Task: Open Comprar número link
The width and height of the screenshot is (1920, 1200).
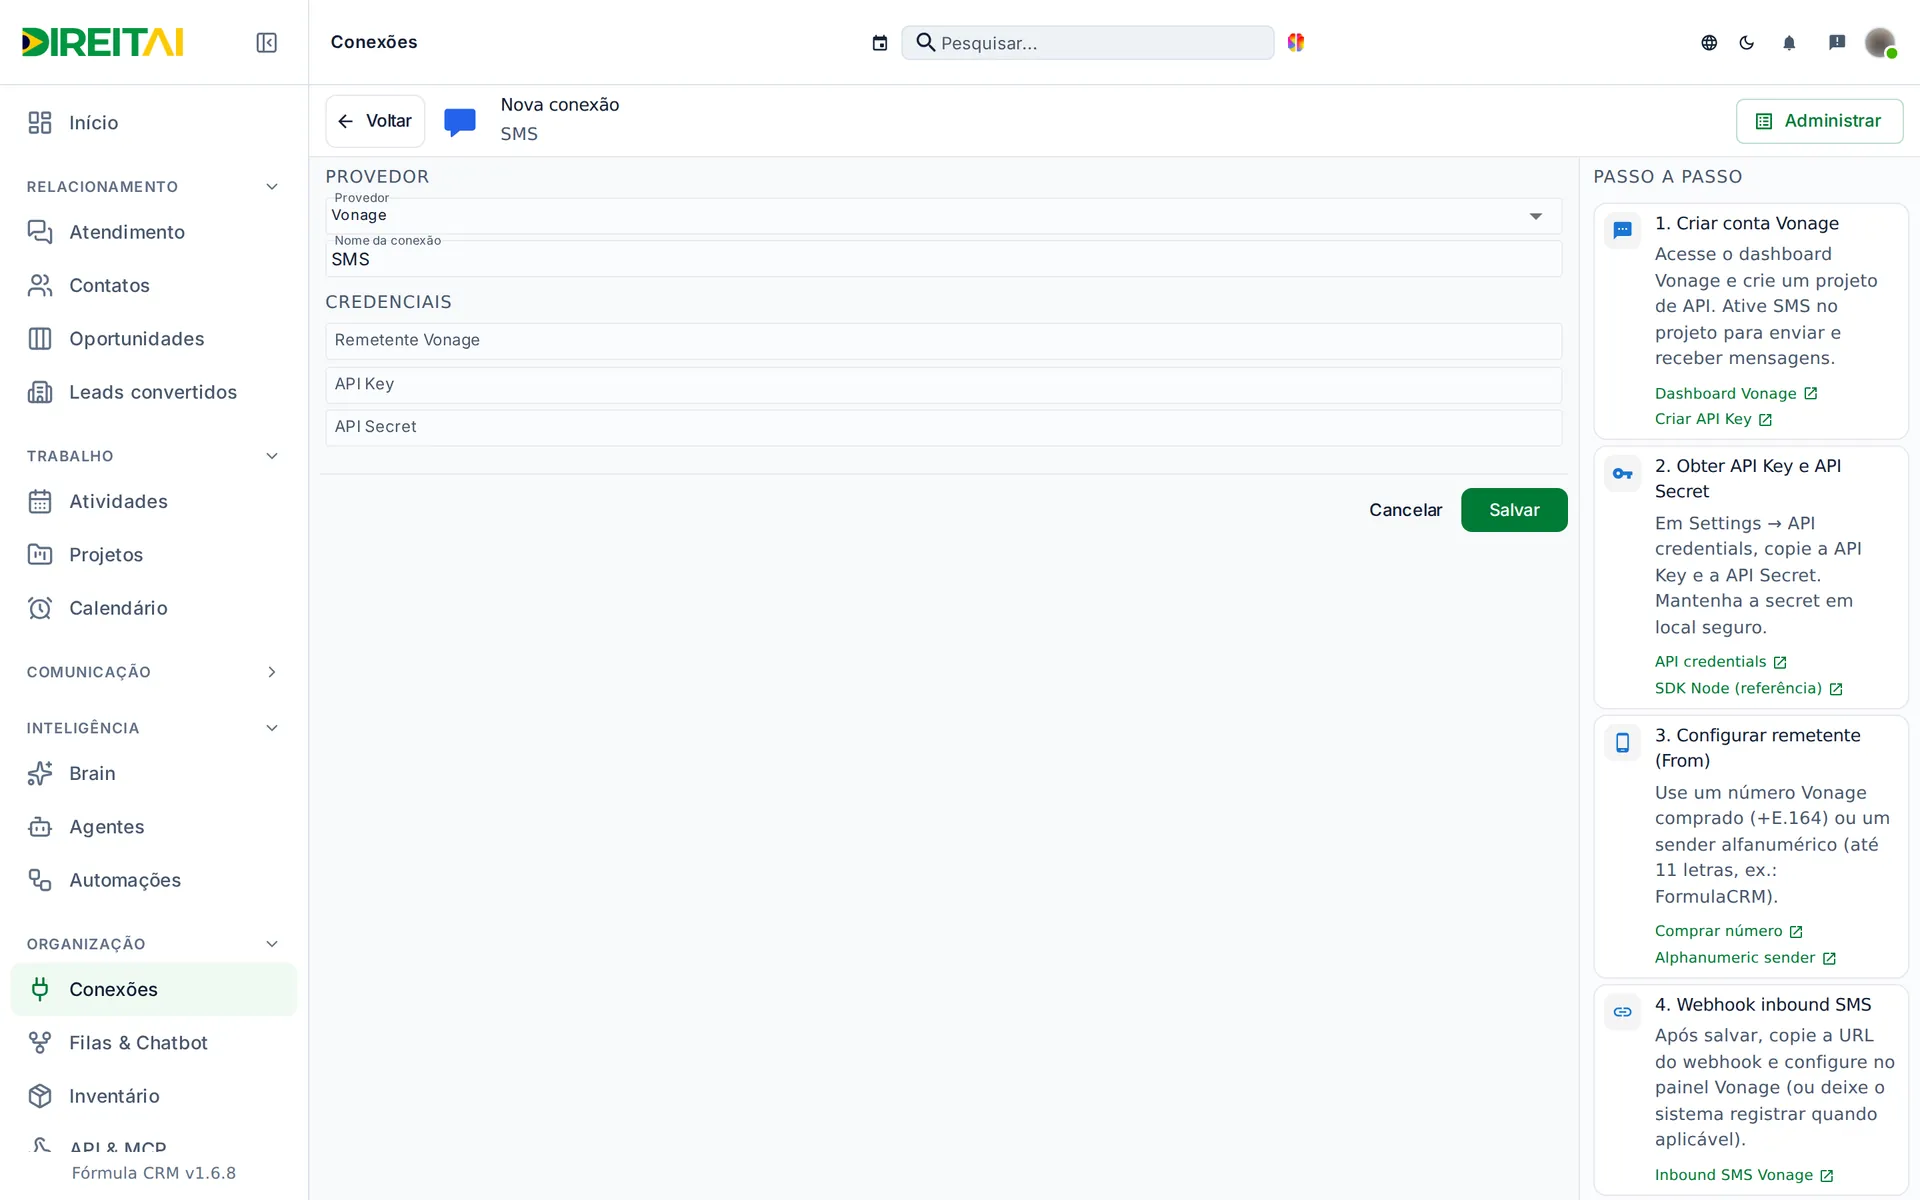Action: (1728, 931)
